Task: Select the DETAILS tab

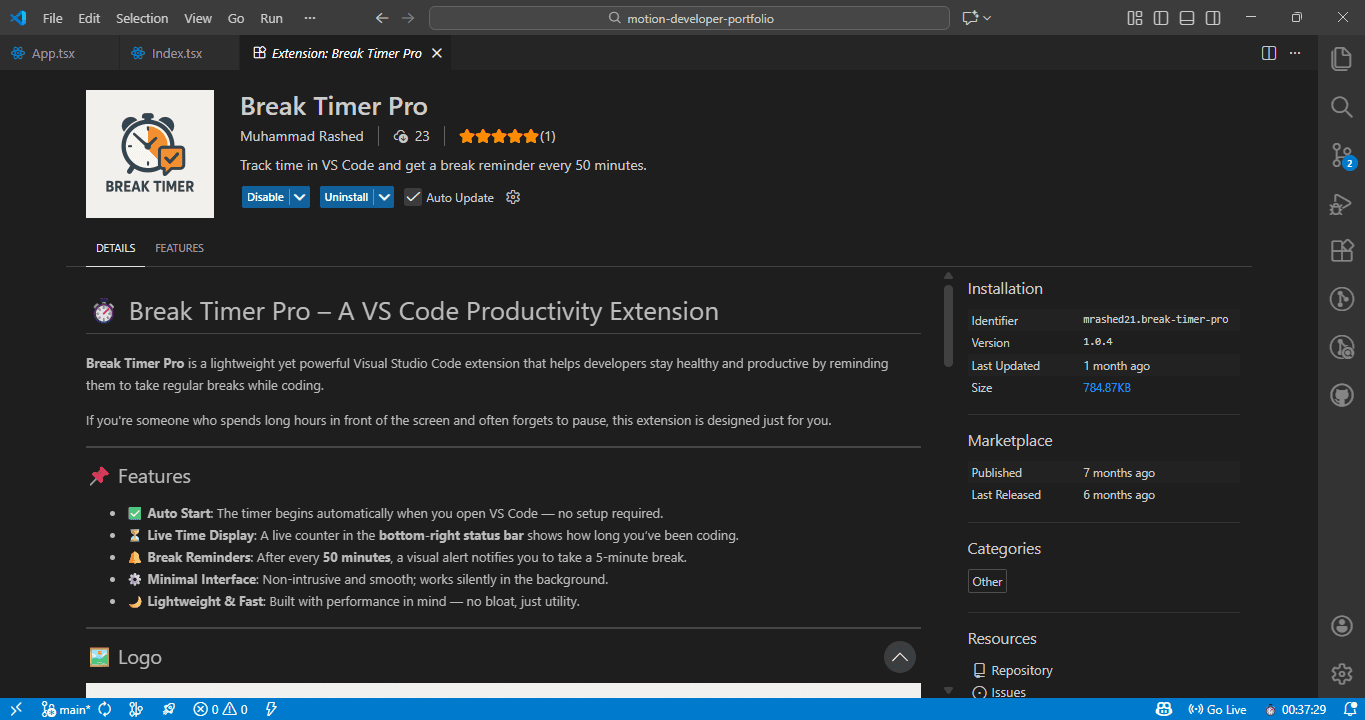Action: click(116, 248)
